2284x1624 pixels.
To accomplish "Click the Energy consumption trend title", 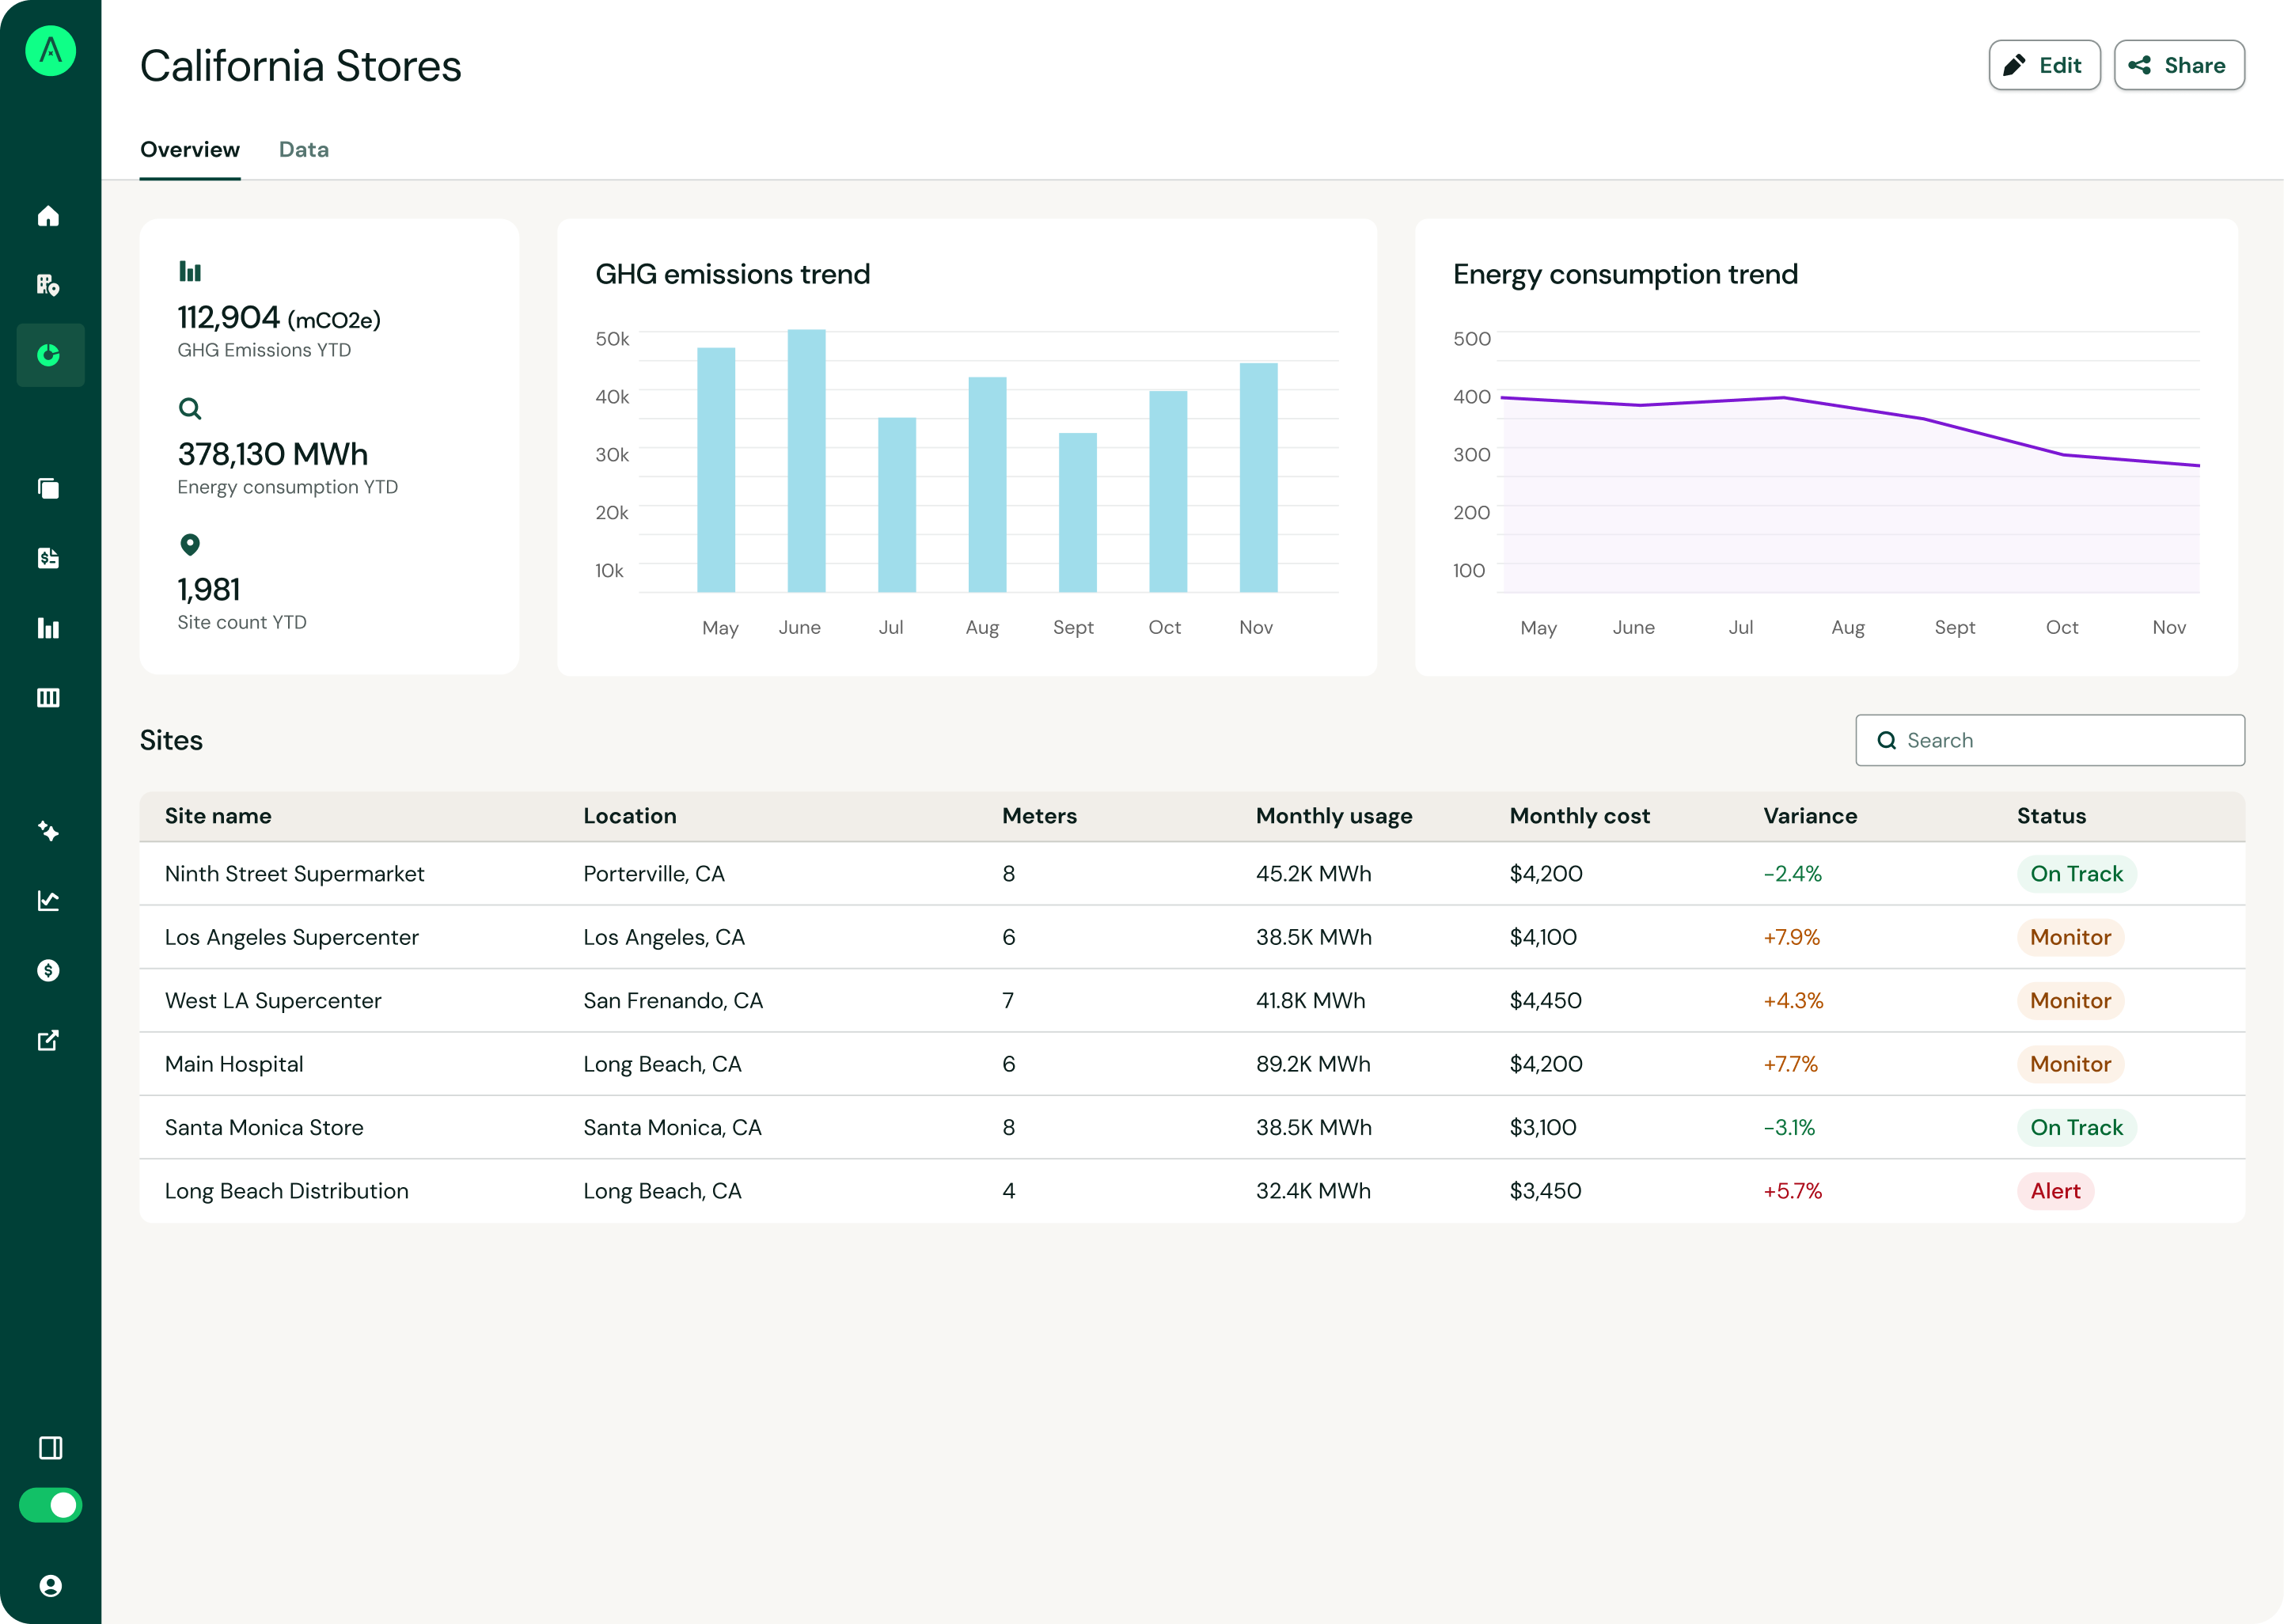I will (x=1625, y=274).
